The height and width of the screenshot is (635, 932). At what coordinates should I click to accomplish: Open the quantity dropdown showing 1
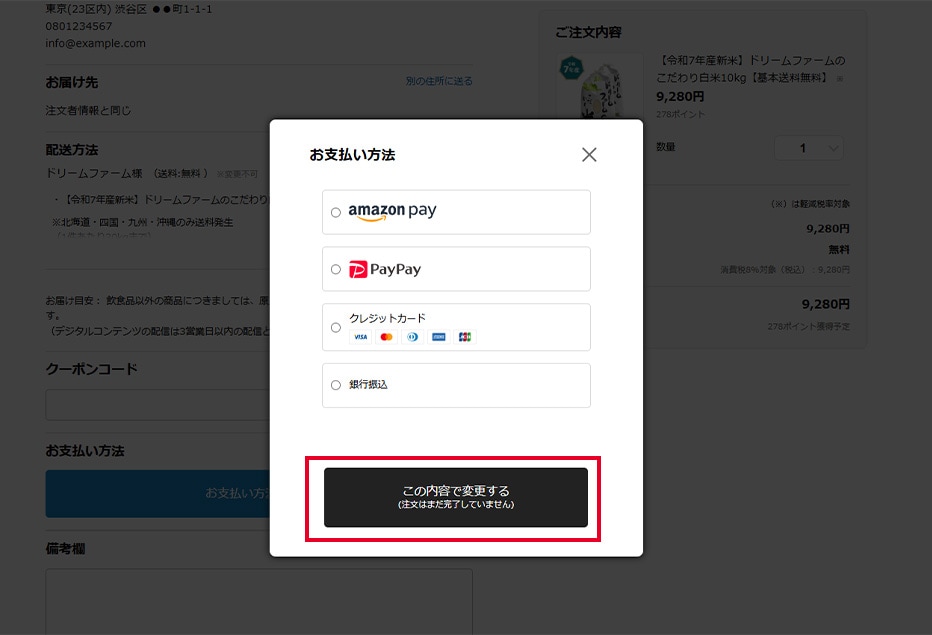click(808, 148)
